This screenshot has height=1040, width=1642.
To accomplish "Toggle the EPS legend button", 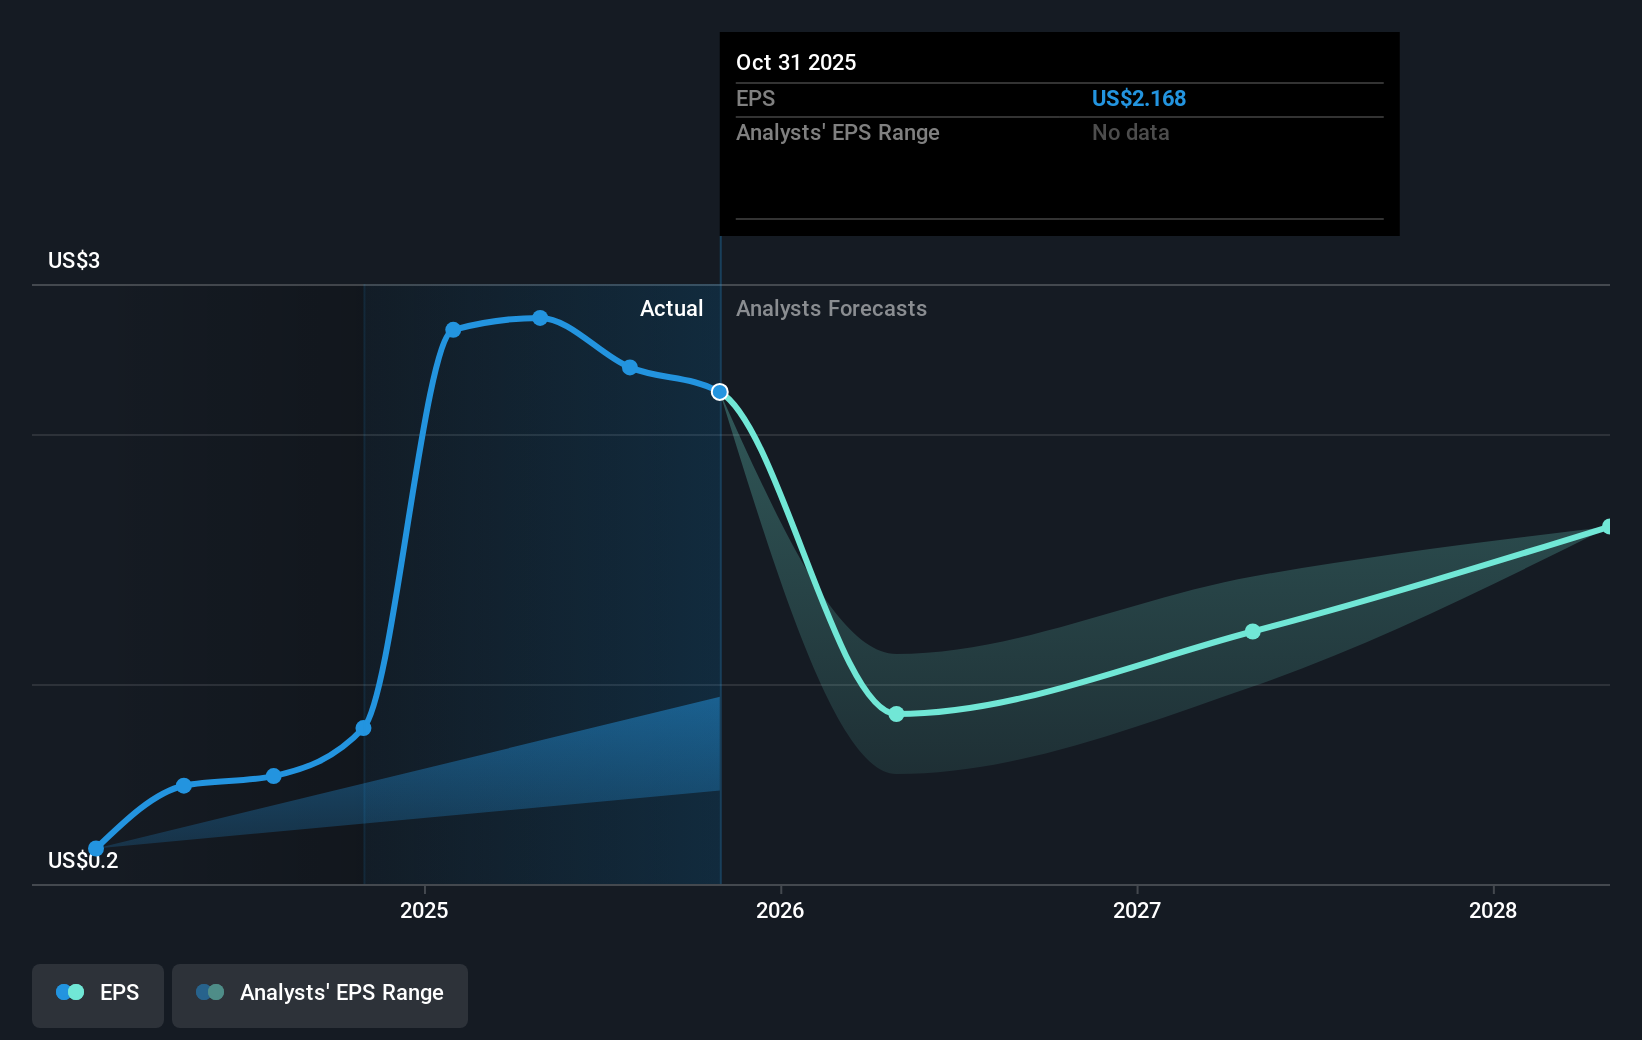I will click(x=98, y=995).
